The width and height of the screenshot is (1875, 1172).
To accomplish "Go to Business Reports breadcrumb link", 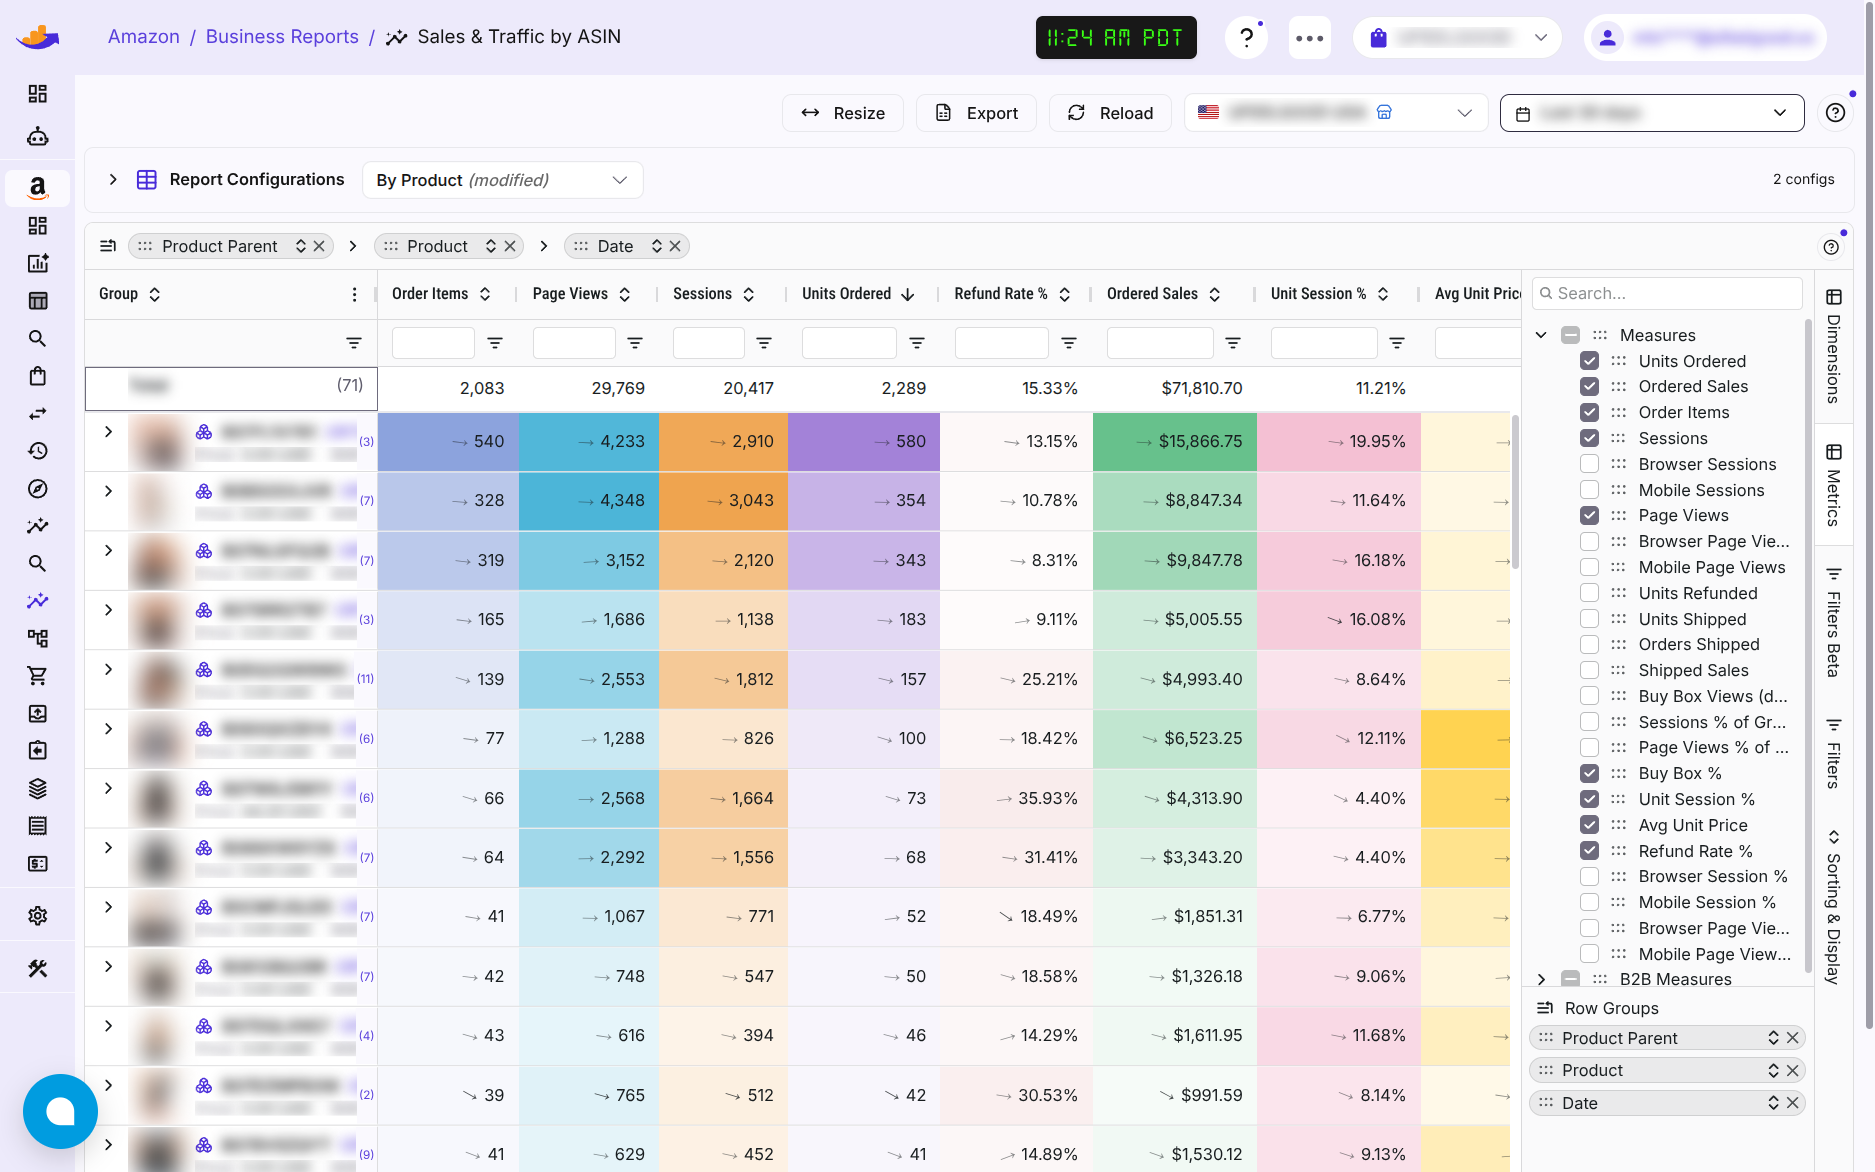I will point(282,37).
